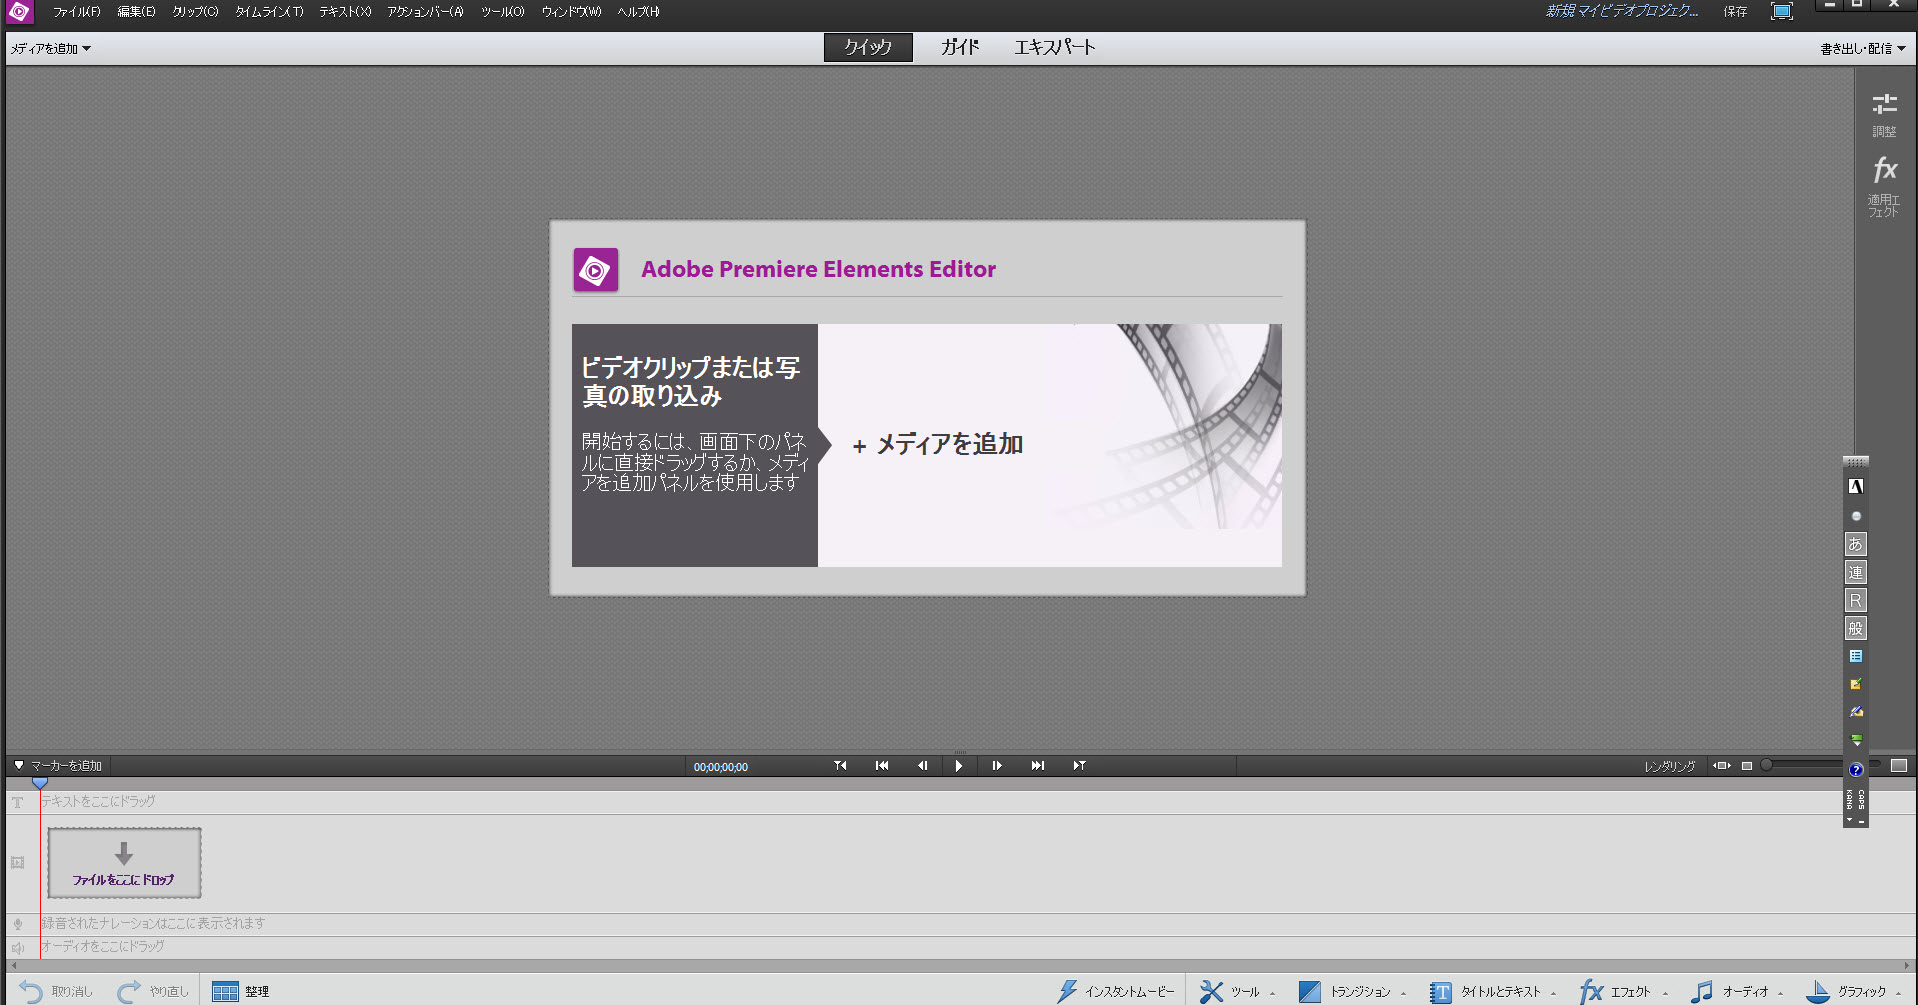The image size is (1918, 1005).
Task: Toggle the 連 conversion mode button
Action: point(1856,572)
